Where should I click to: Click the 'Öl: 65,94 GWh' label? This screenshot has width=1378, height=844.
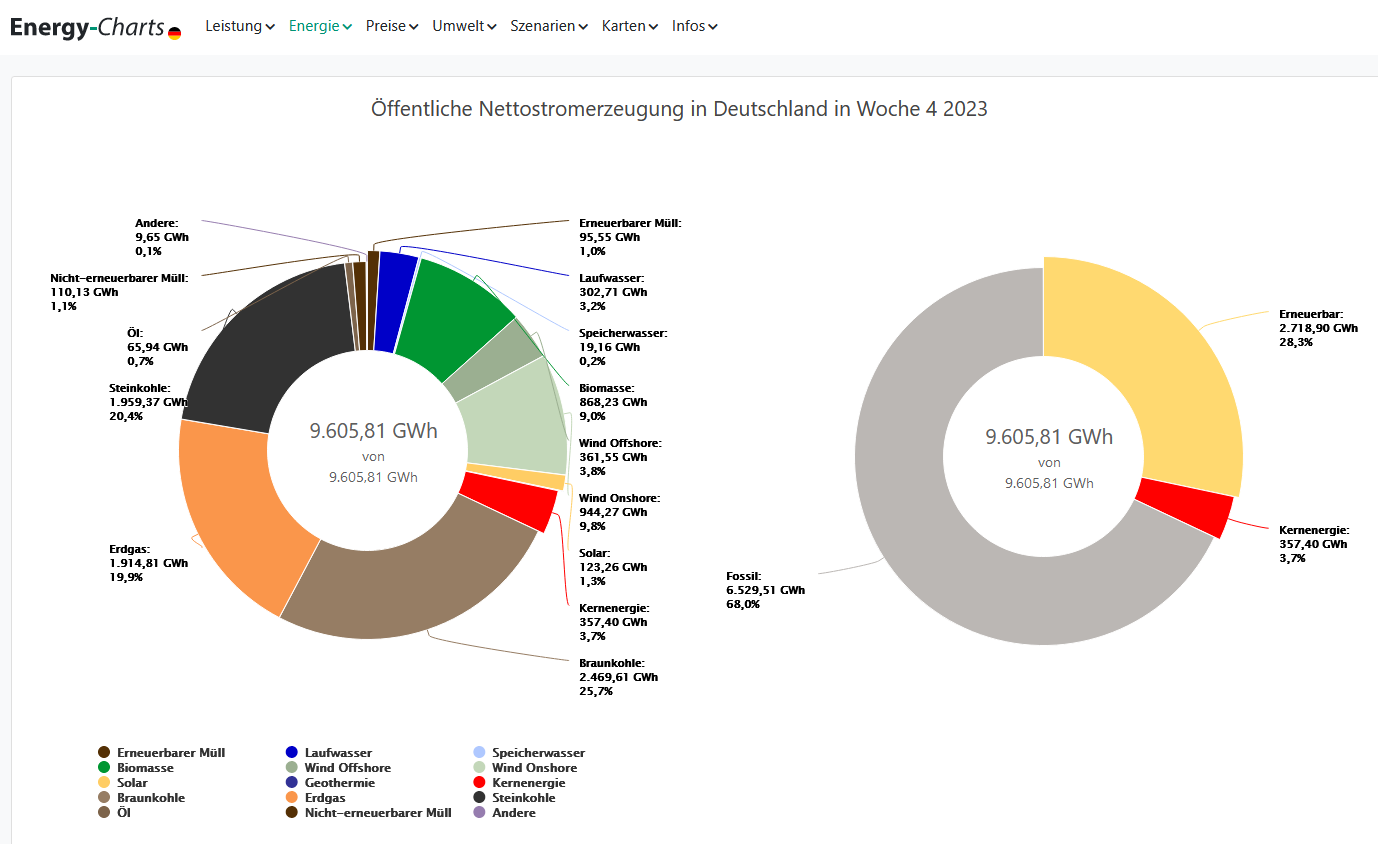click(157, 347)
